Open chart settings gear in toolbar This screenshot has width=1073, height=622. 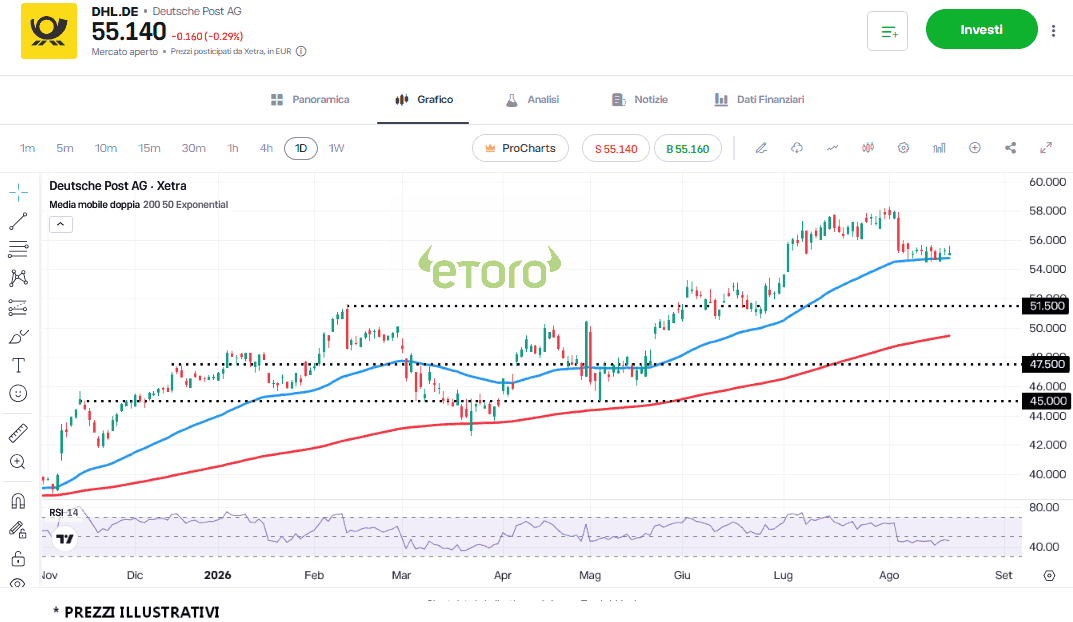(903, 148)
